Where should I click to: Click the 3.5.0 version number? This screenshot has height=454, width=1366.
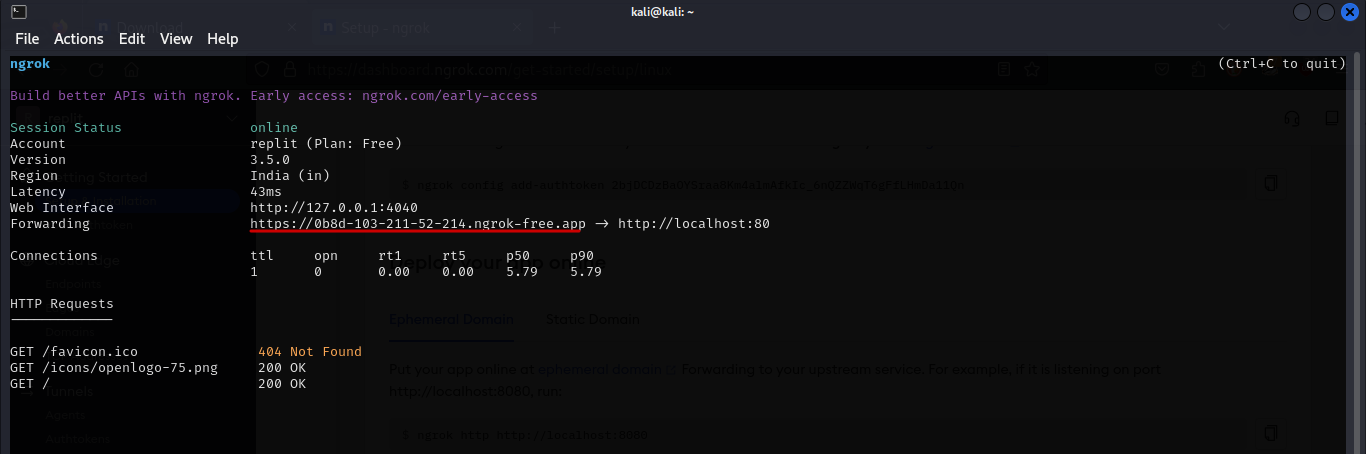pos(270,160)
